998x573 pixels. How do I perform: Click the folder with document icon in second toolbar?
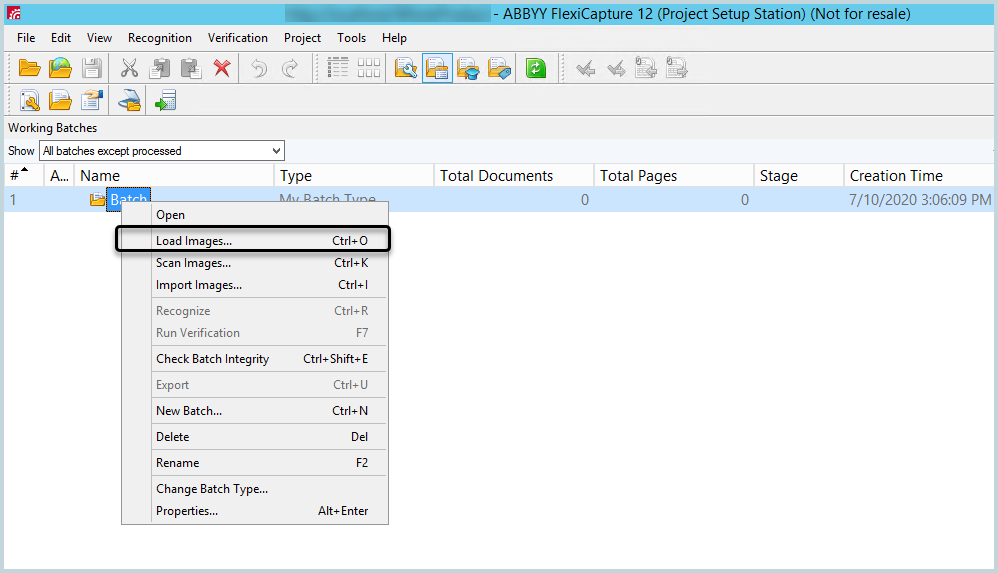tap(60, 101)
